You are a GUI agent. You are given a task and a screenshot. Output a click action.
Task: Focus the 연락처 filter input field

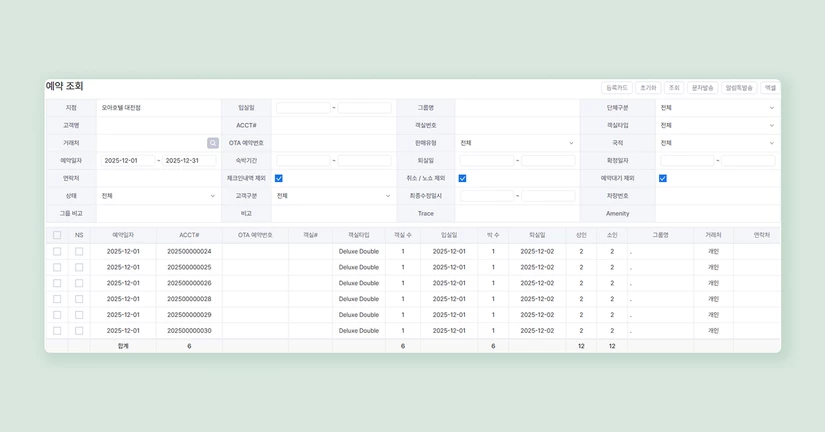[x=158, y=178]
